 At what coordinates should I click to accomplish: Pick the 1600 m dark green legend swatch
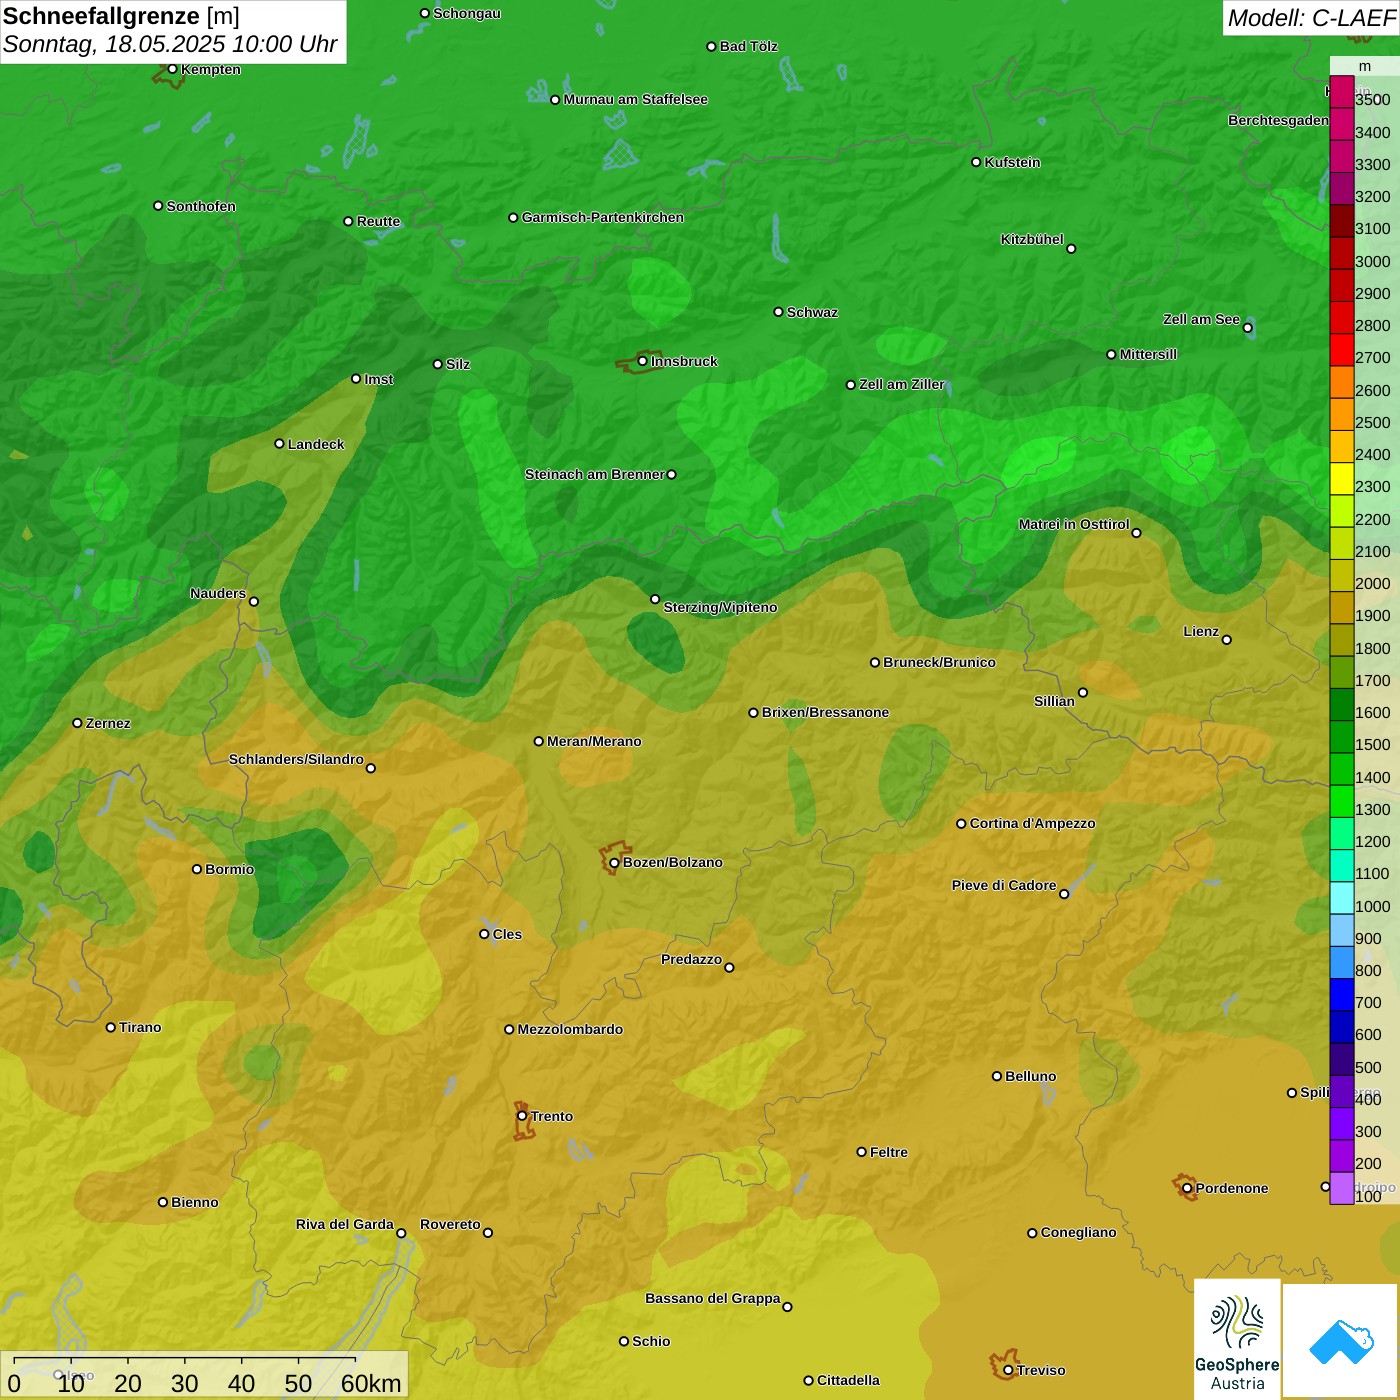click(x=1341, y=705)
